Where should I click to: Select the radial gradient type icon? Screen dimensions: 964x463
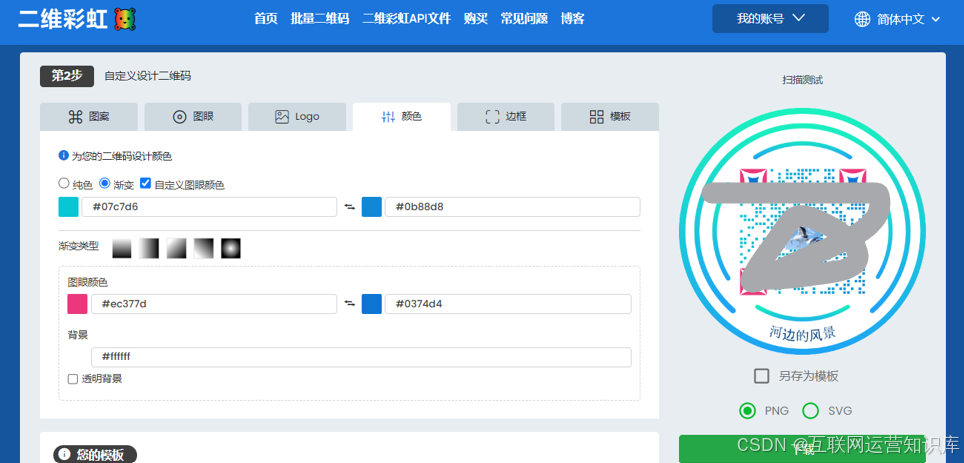click(231, 248)
